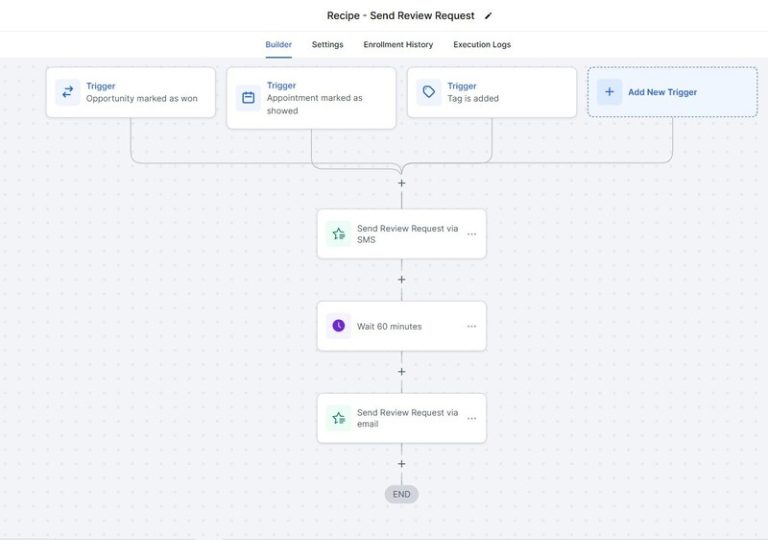Click the Opportunity marked as won trigger icon
The image size is (768, 540).
[68, 92]
